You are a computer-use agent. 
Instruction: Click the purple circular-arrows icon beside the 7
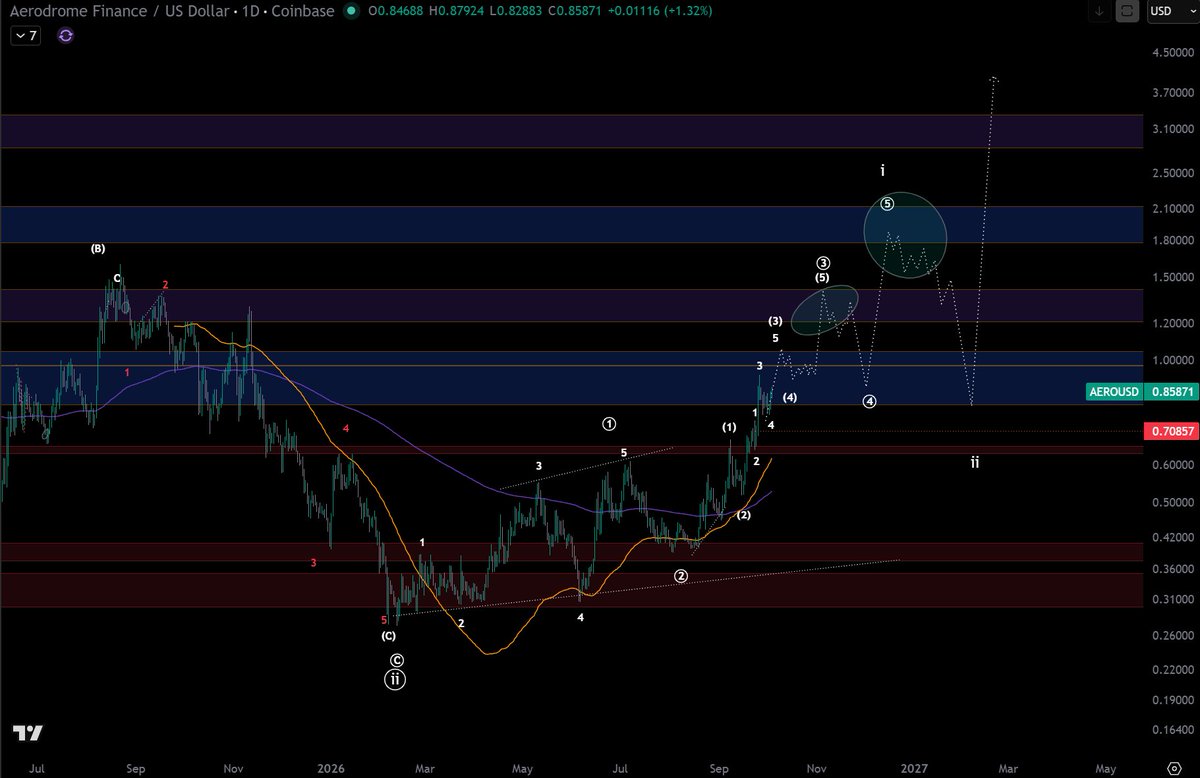(66, 35)
